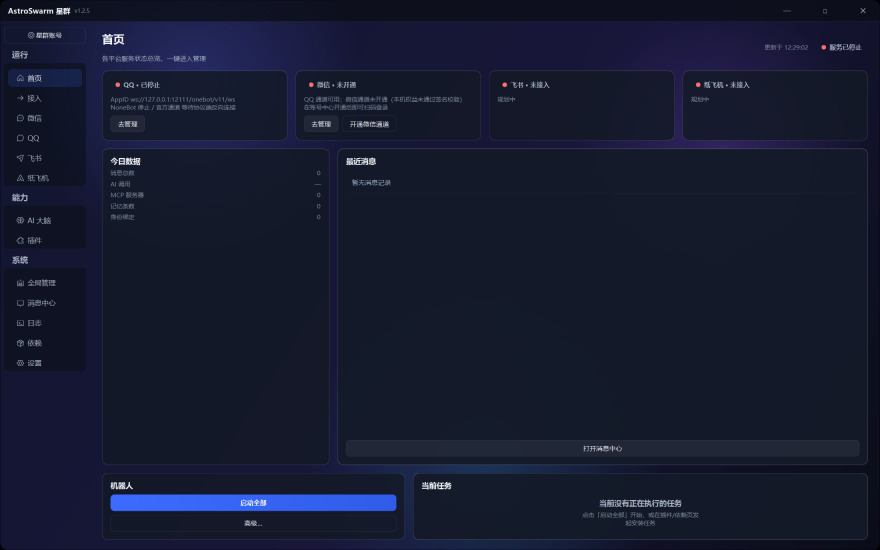Click the 更新于 12:29:02 timestamp
This screenshot has width=880, height=550.
pos(786,48)
